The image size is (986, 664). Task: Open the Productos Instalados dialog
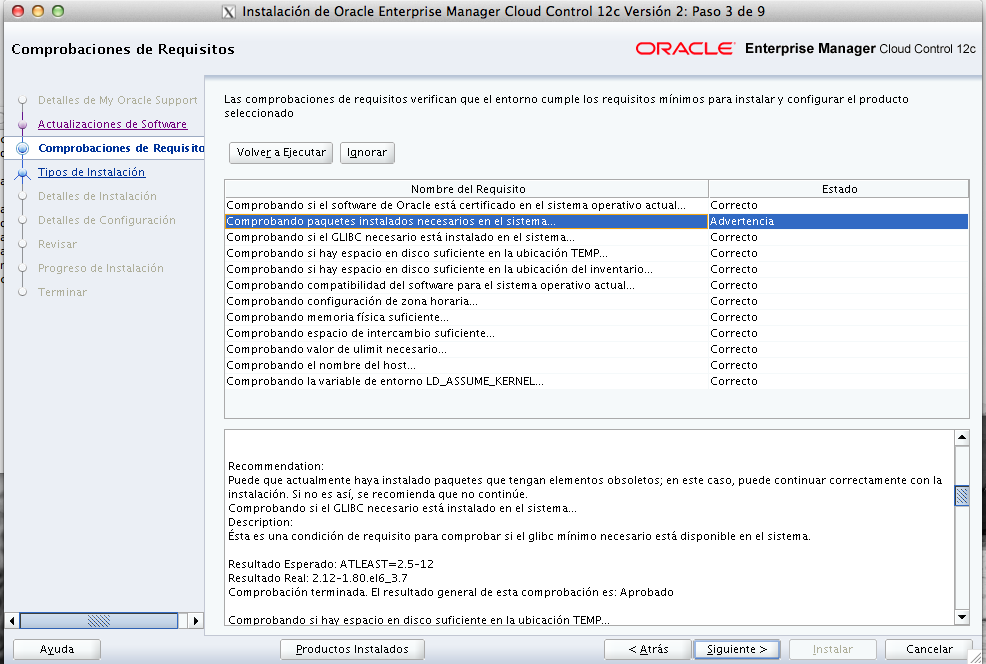click(352, 649)
